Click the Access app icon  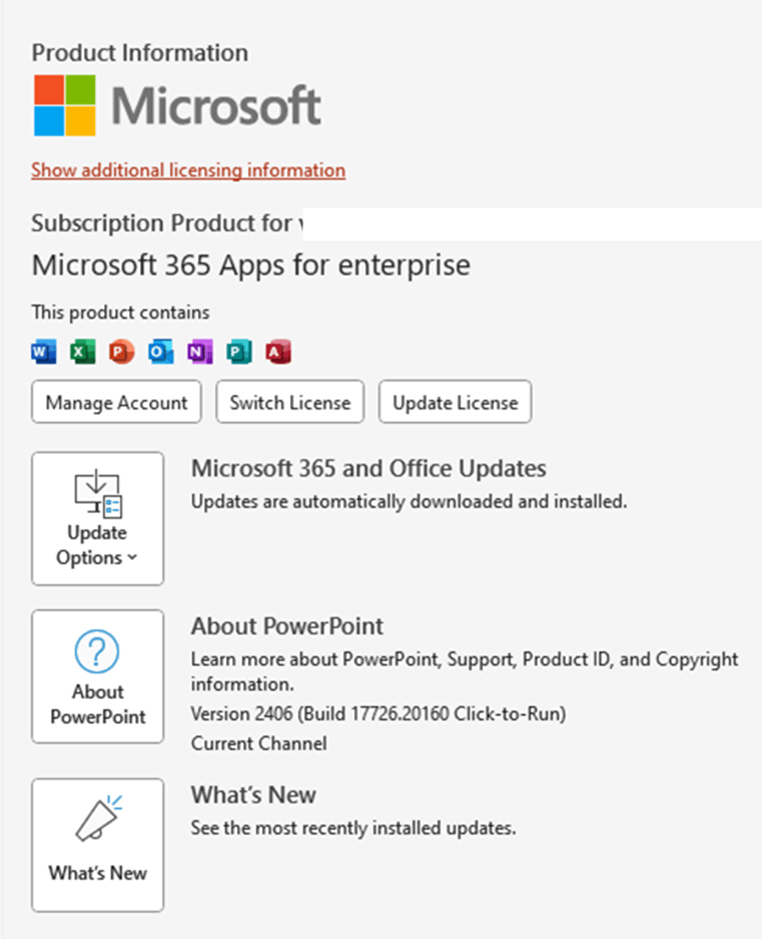click(x=278, y=352)
